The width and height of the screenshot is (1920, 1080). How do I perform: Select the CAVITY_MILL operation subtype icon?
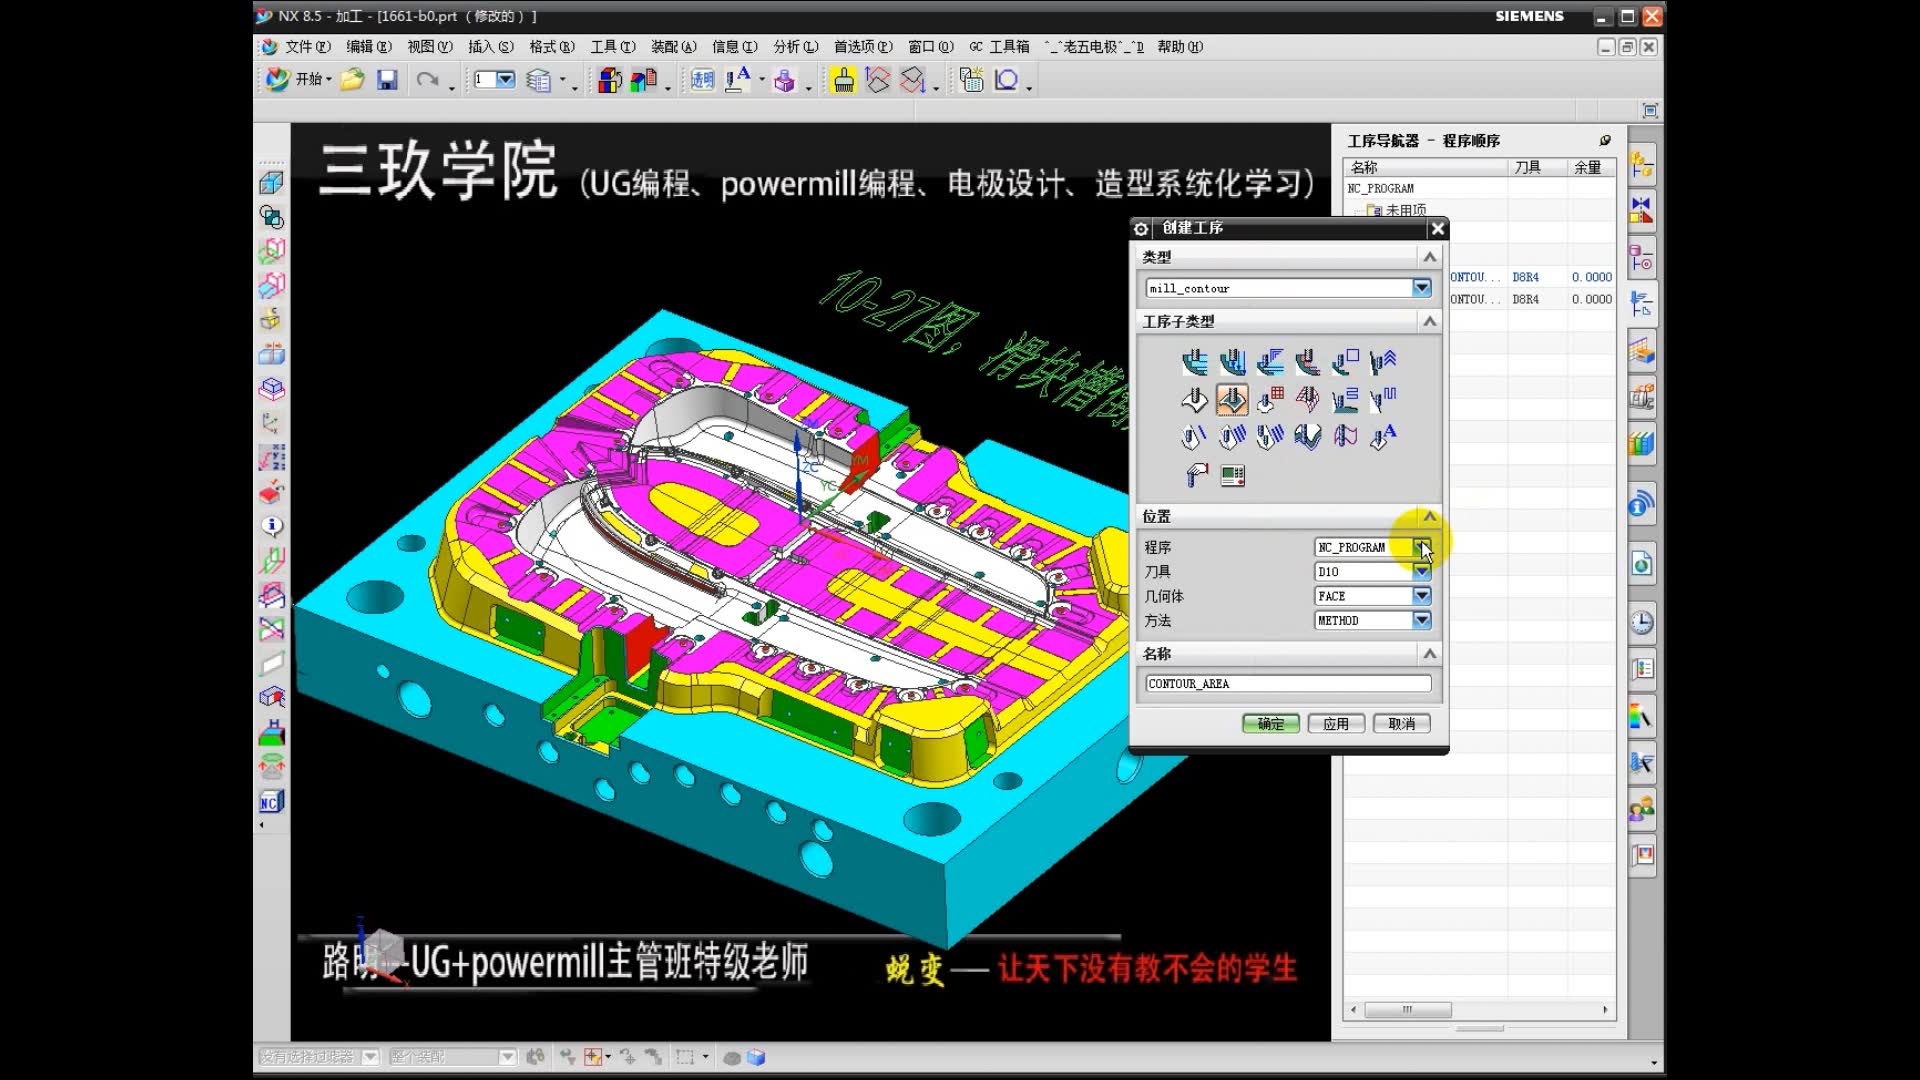pos(1195,361)
